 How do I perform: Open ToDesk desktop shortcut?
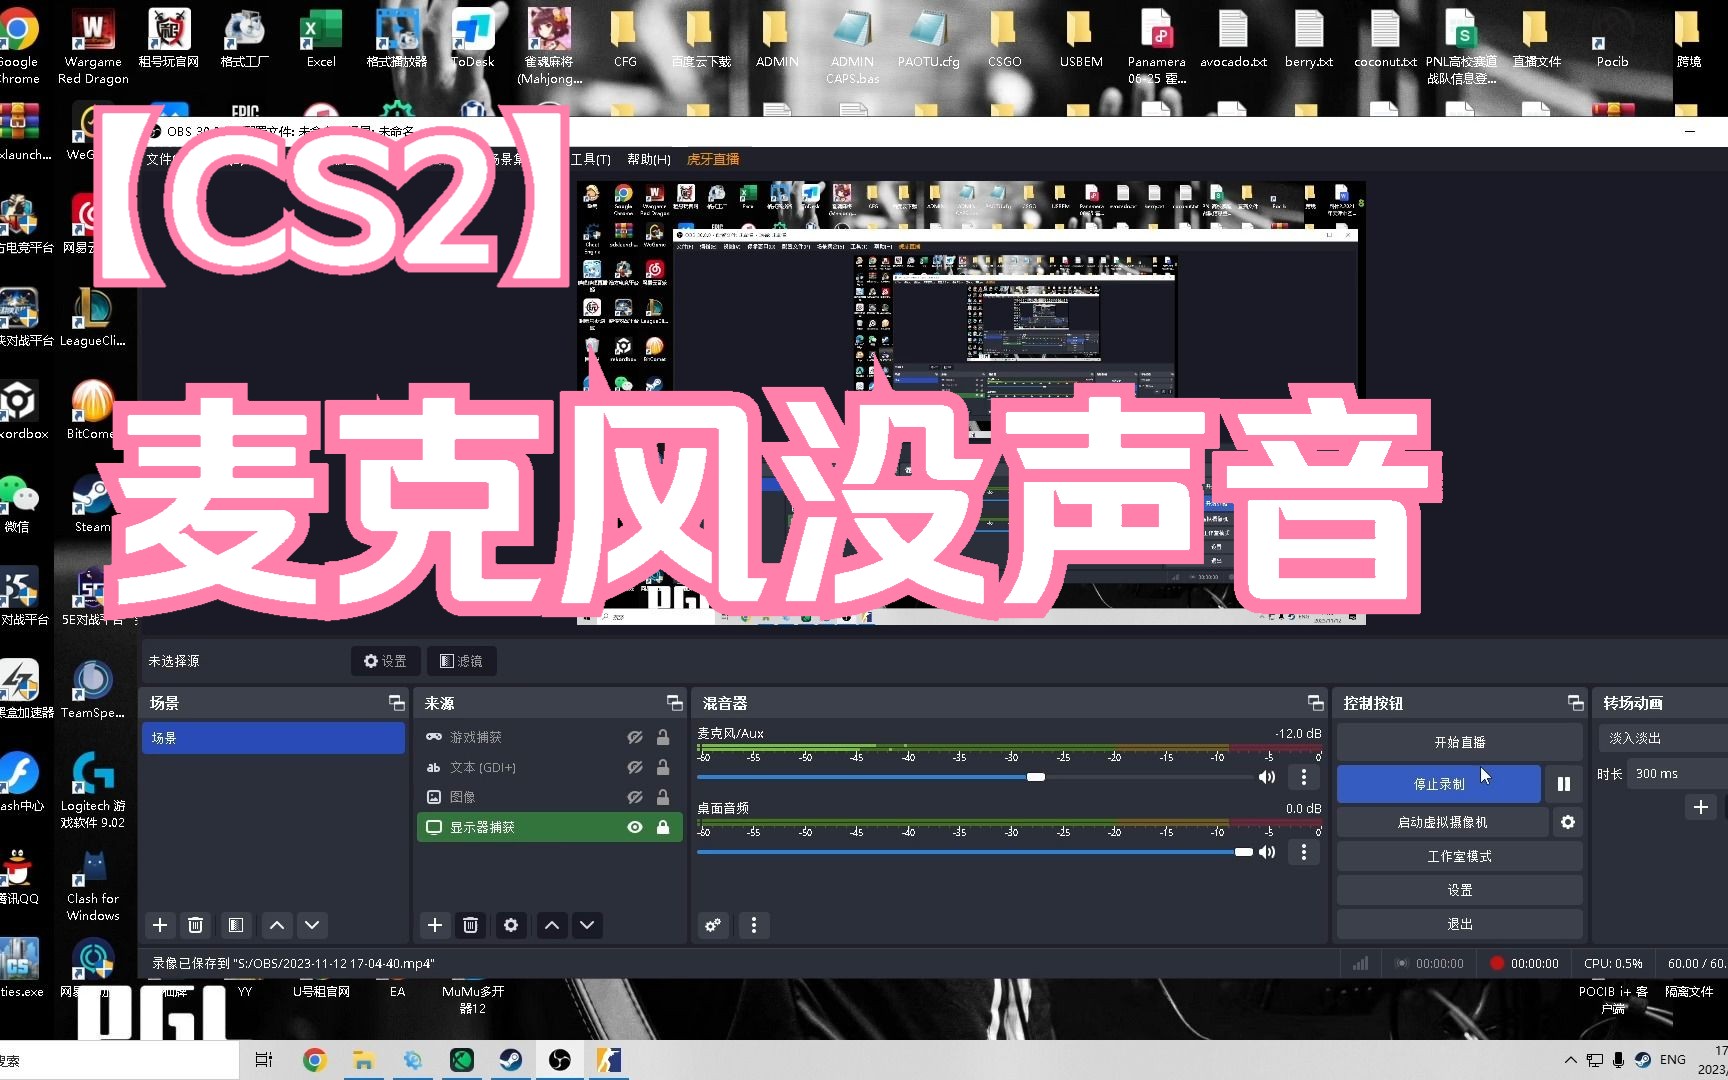[473, 38]
